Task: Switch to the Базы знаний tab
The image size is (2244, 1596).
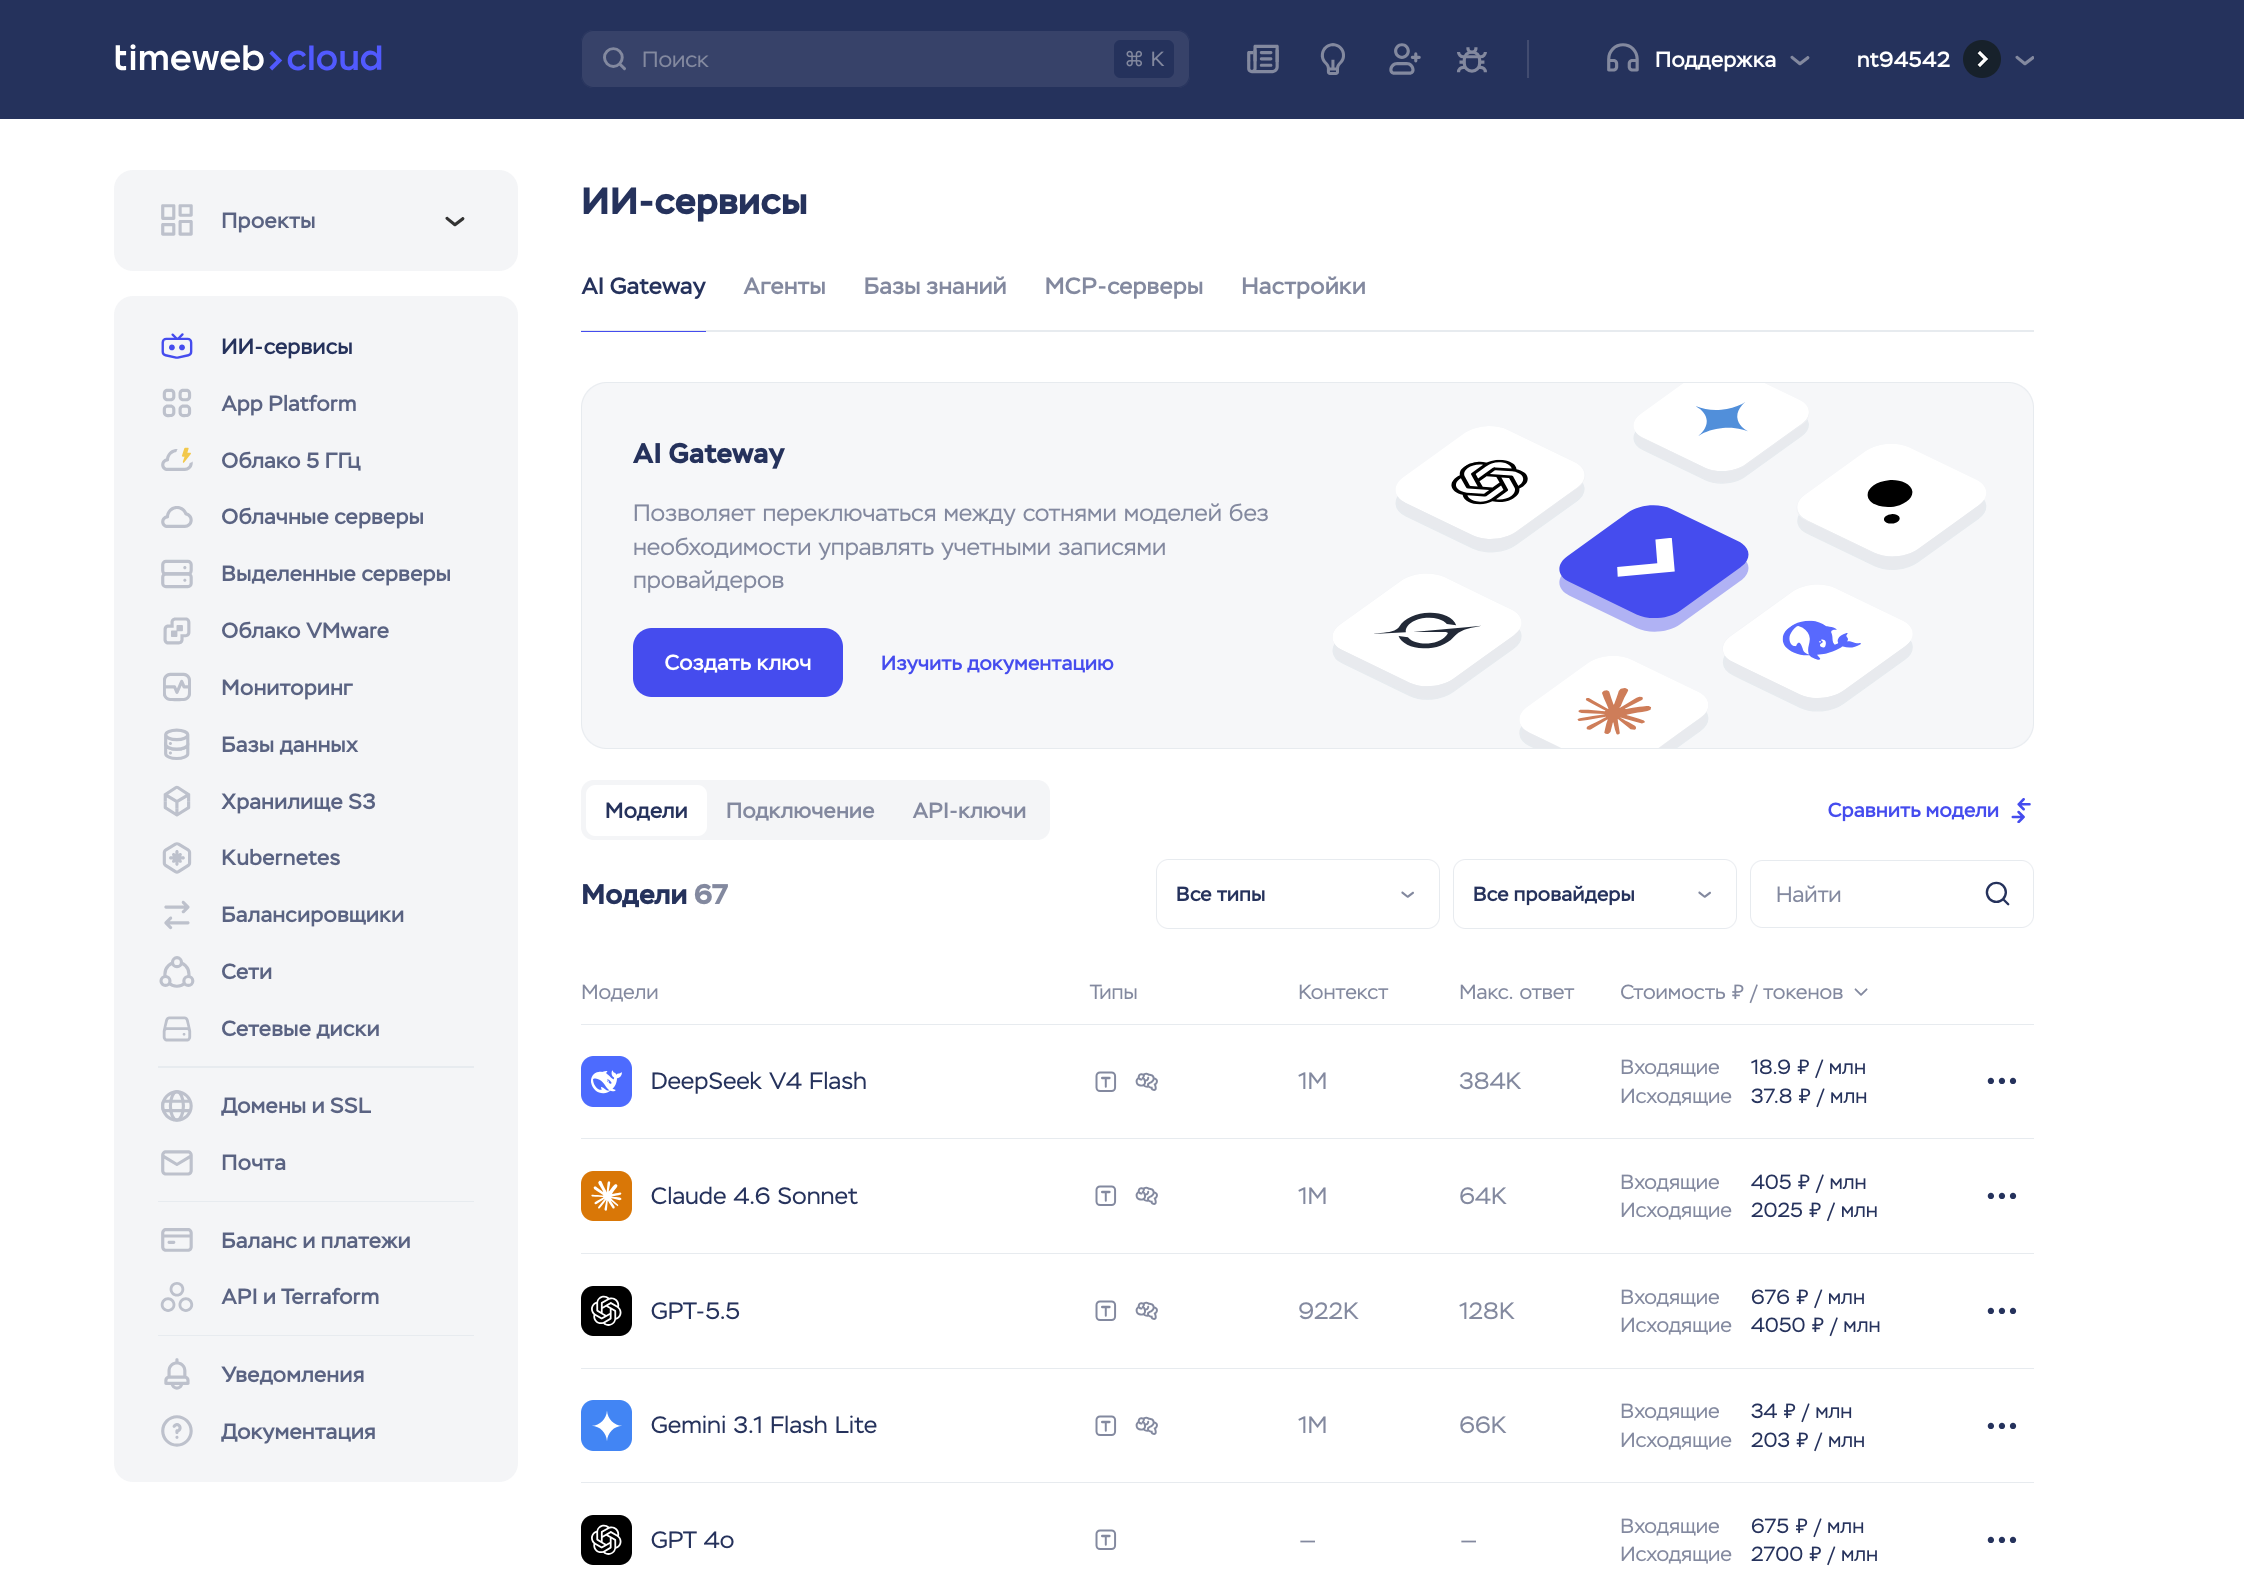Action: 935,286
